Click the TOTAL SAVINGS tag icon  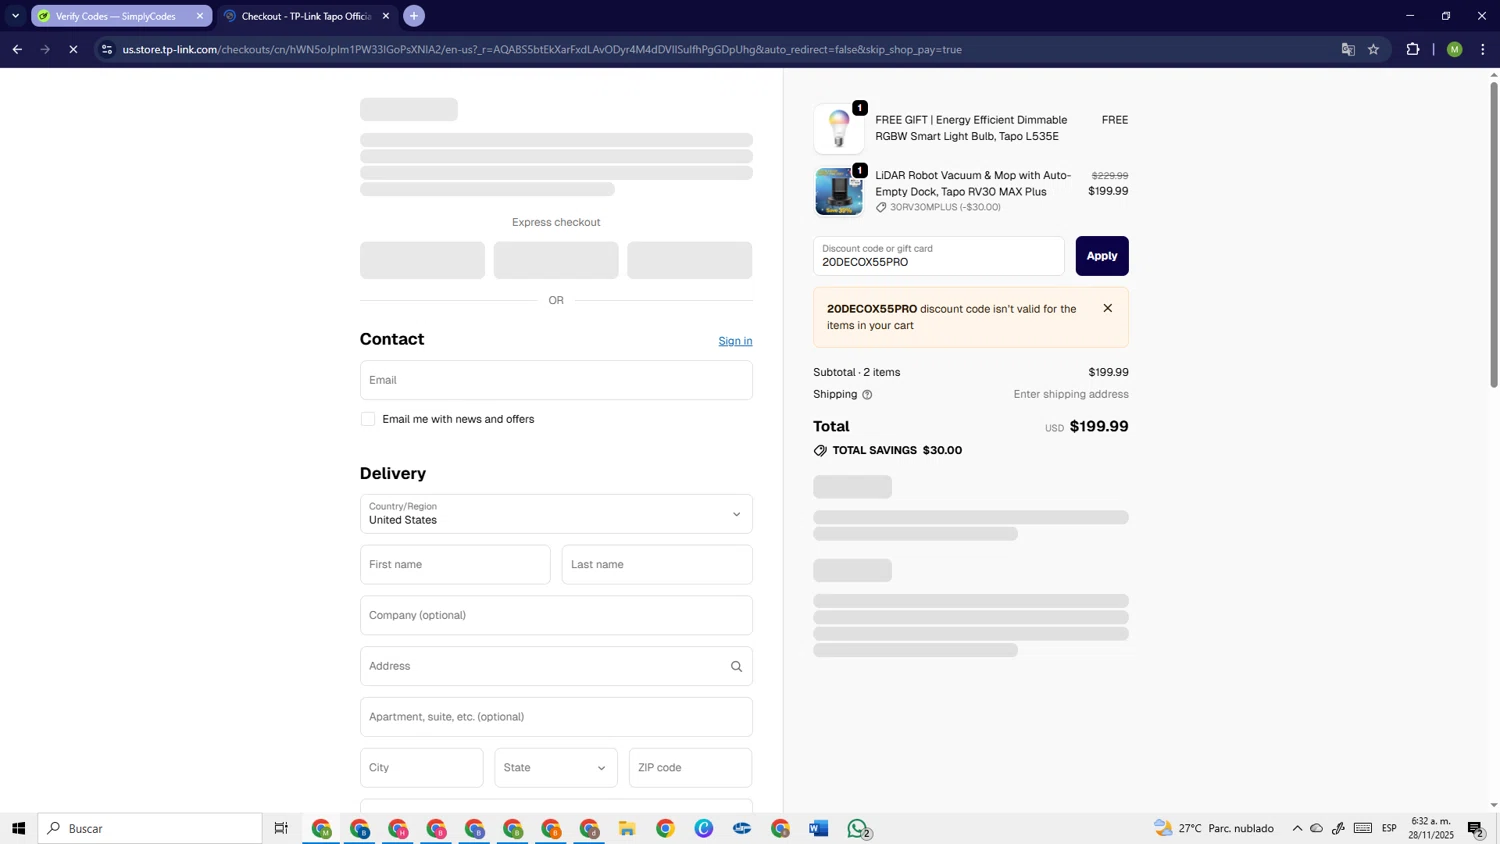click(x=820, y=451)
